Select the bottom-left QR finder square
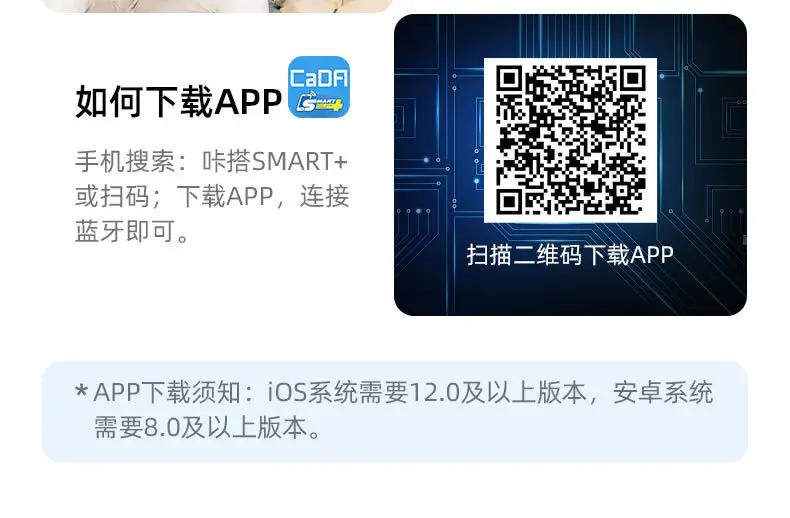Screen dimensions: 790x518 (508, 203)
